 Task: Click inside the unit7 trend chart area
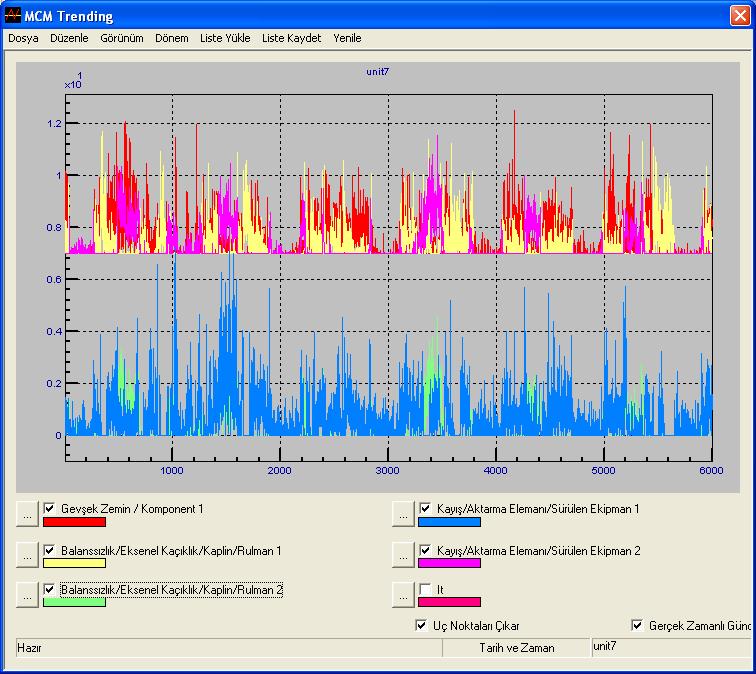point(388,300)
